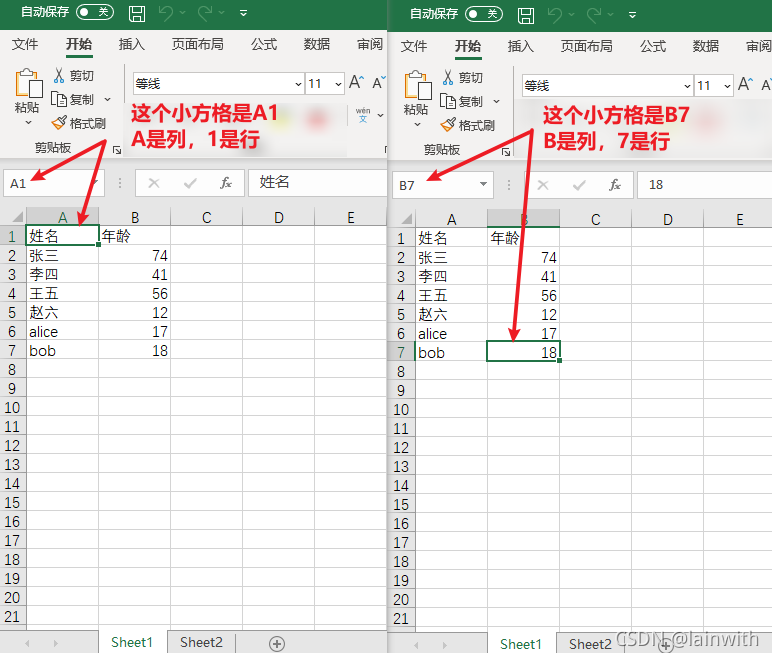The image size is (772, 653).
Task: Switch to 页面布局 tab in left window
Action: point(197,44)
